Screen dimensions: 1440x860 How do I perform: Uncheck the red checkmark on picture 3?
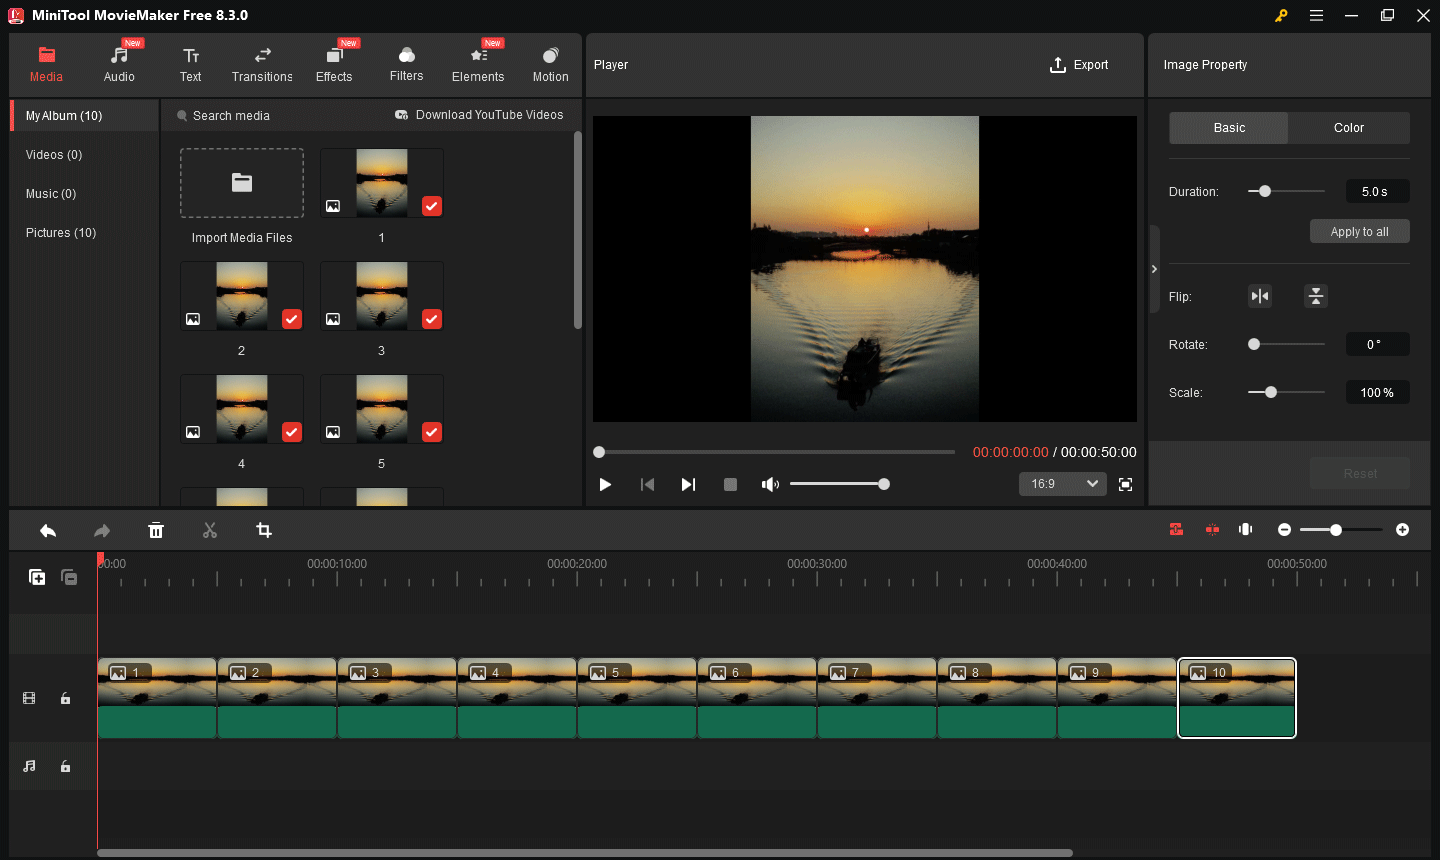tap(431, 319)
